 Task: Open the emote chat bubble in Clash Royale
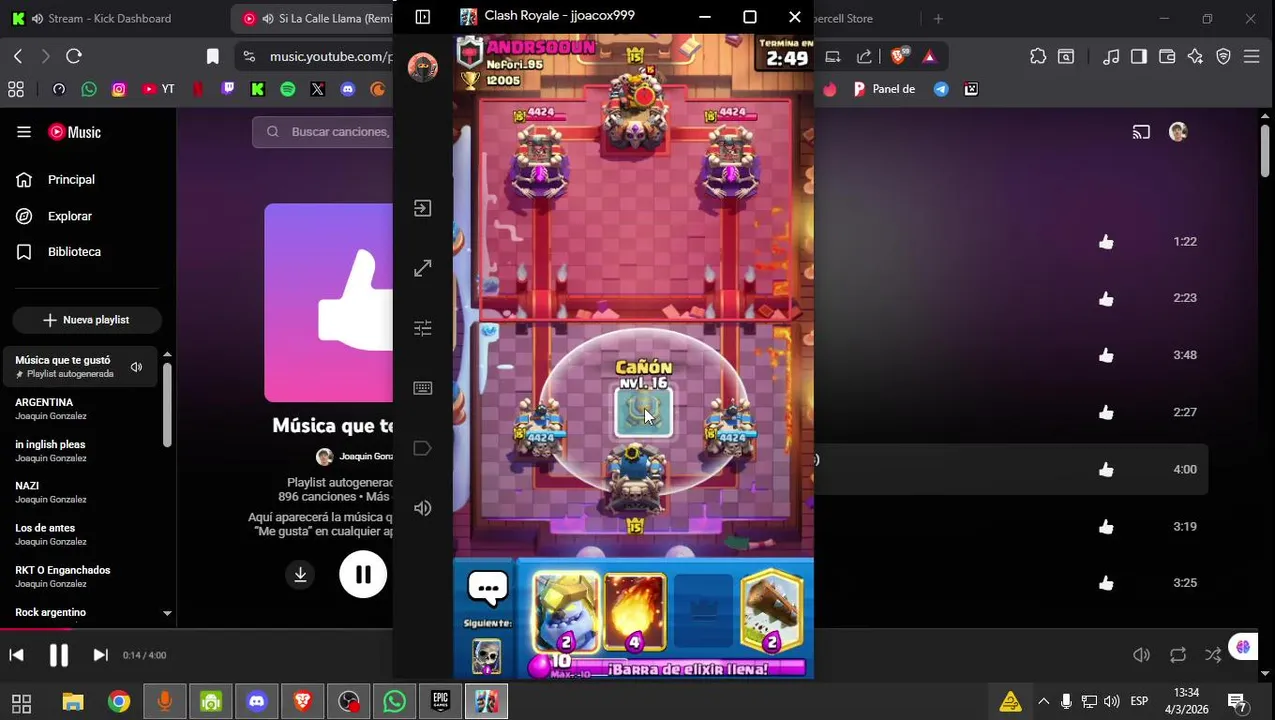click(x=488, y=589)
